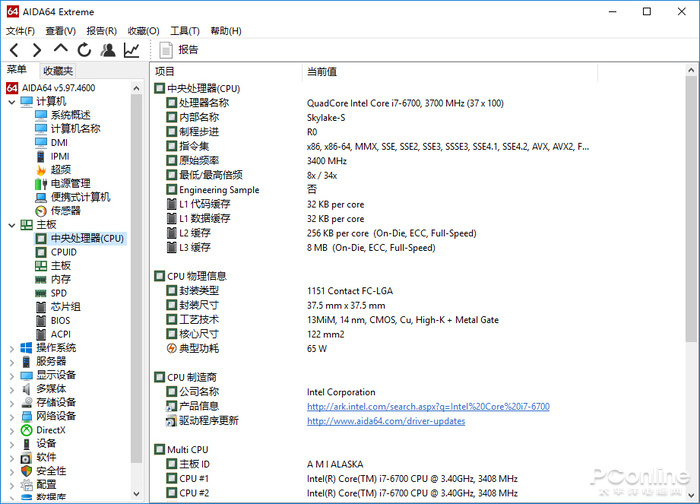Open the ark.intel.com product info link

point(428,407)
